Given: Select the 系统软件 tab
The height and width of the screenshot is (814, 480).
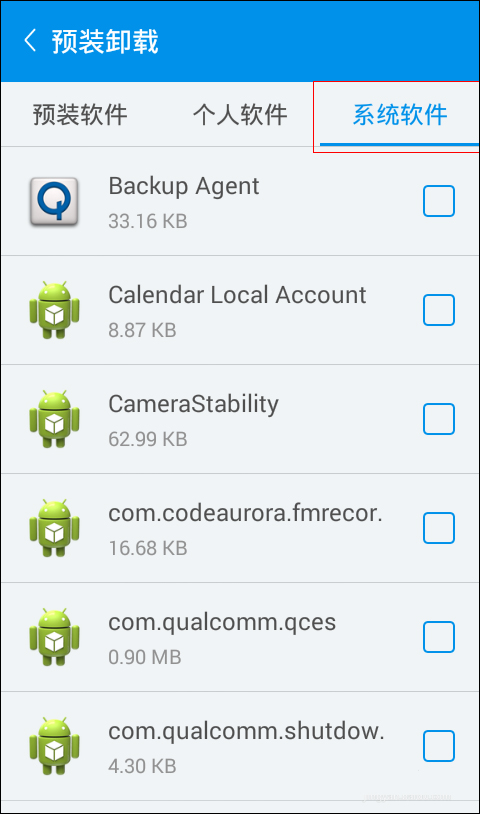Looking at the screenshot, I should tap(400, 115).
